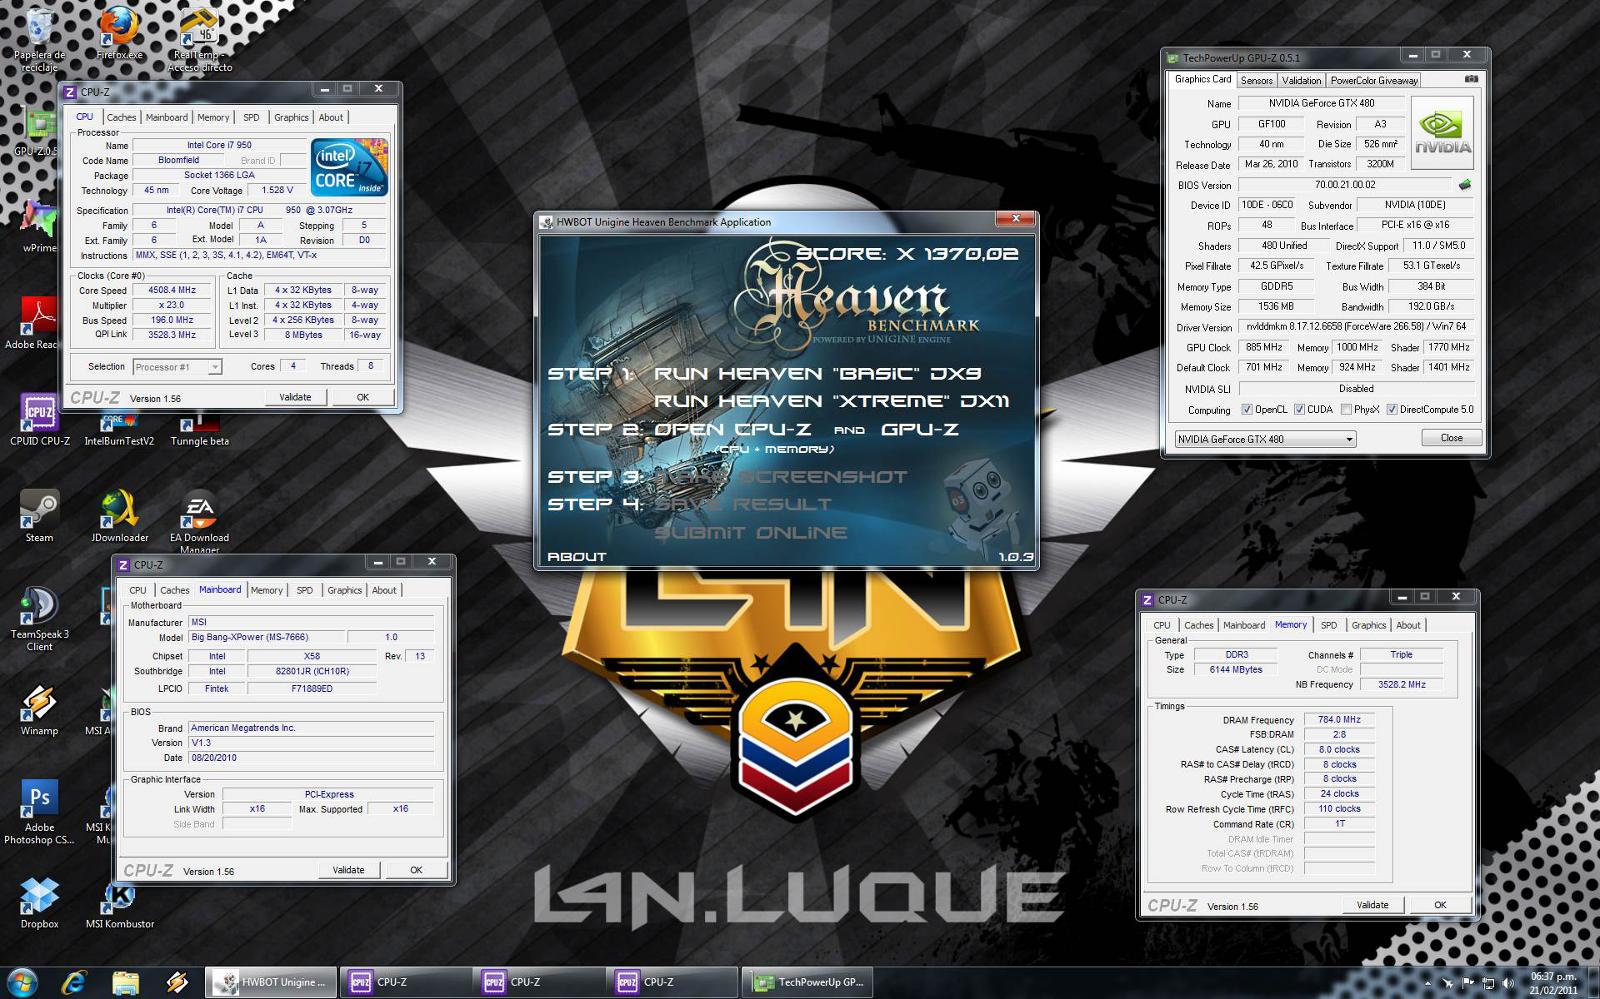The width and height of the screenshot is (1600, 999).
Task: Click Validate in top CPU-Z window
Action: point(295,397)
